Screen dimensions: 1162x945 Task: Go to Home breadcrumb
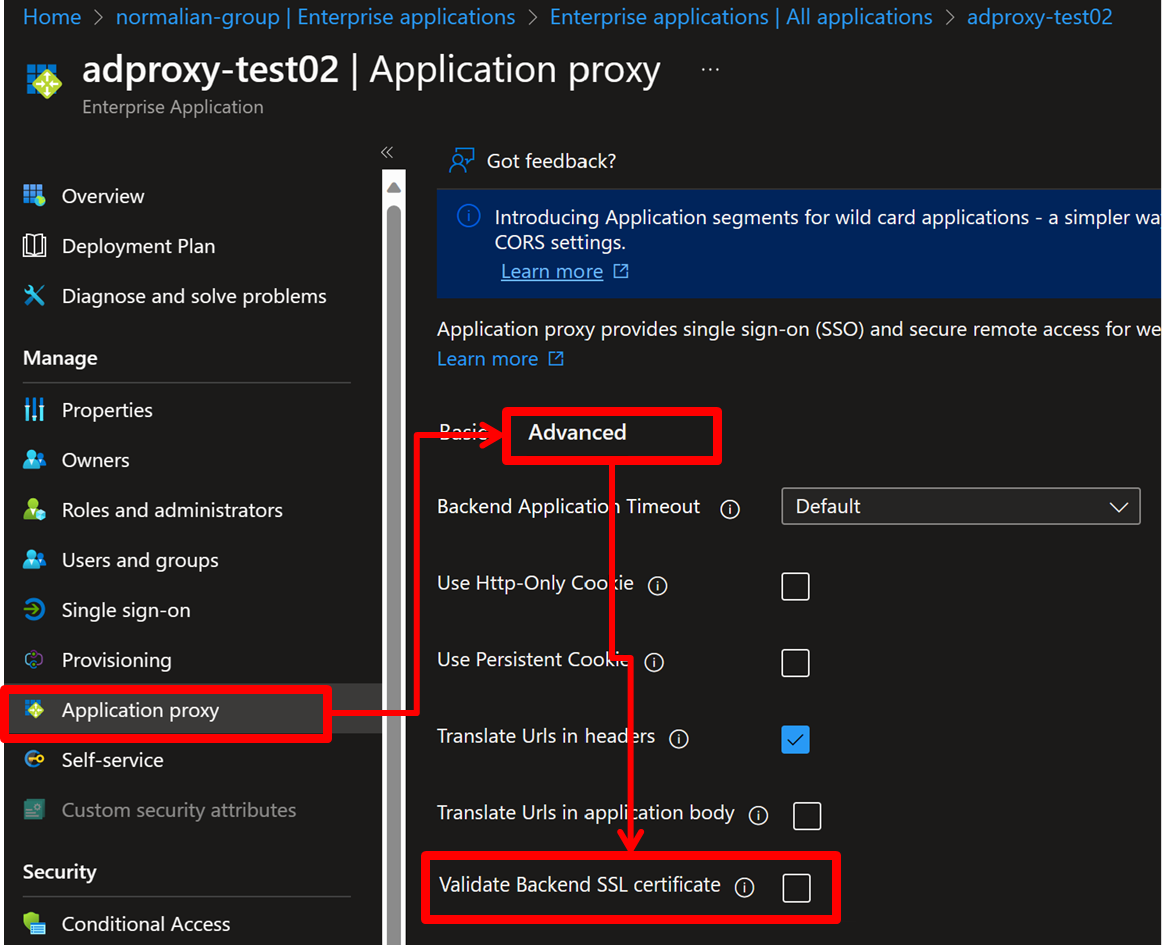(x=52, y=16)
